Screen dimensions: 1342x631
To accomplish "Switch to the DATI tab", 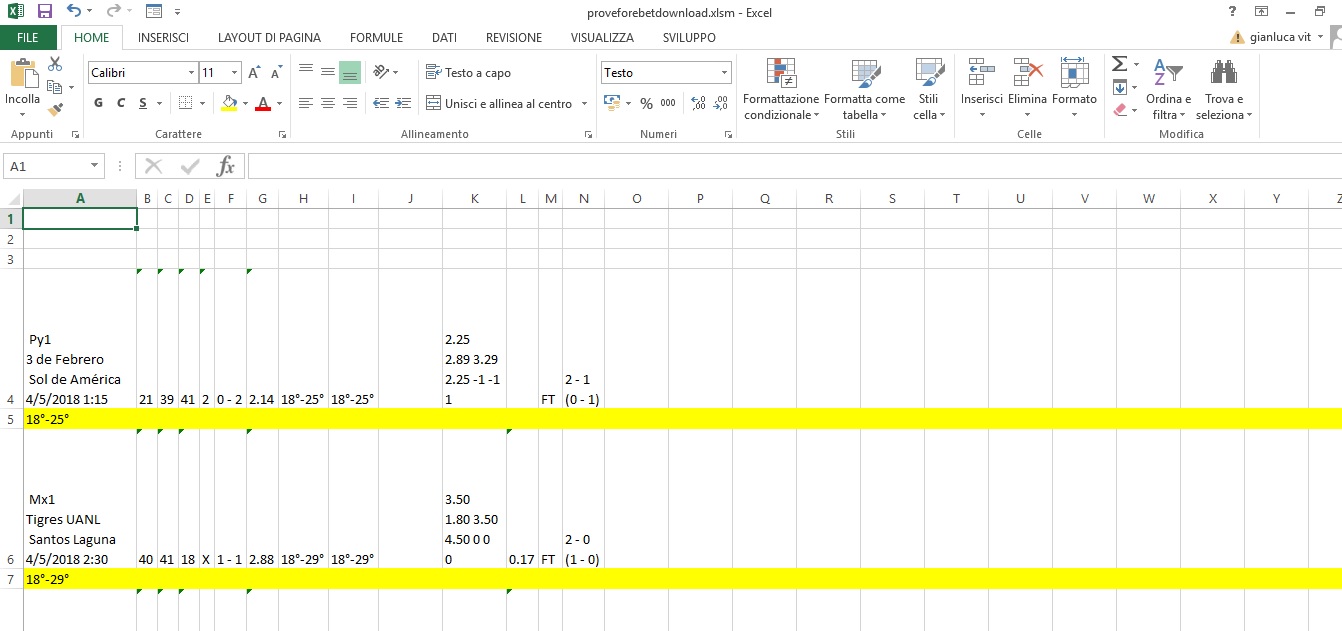I will click(x=444, y=38).
